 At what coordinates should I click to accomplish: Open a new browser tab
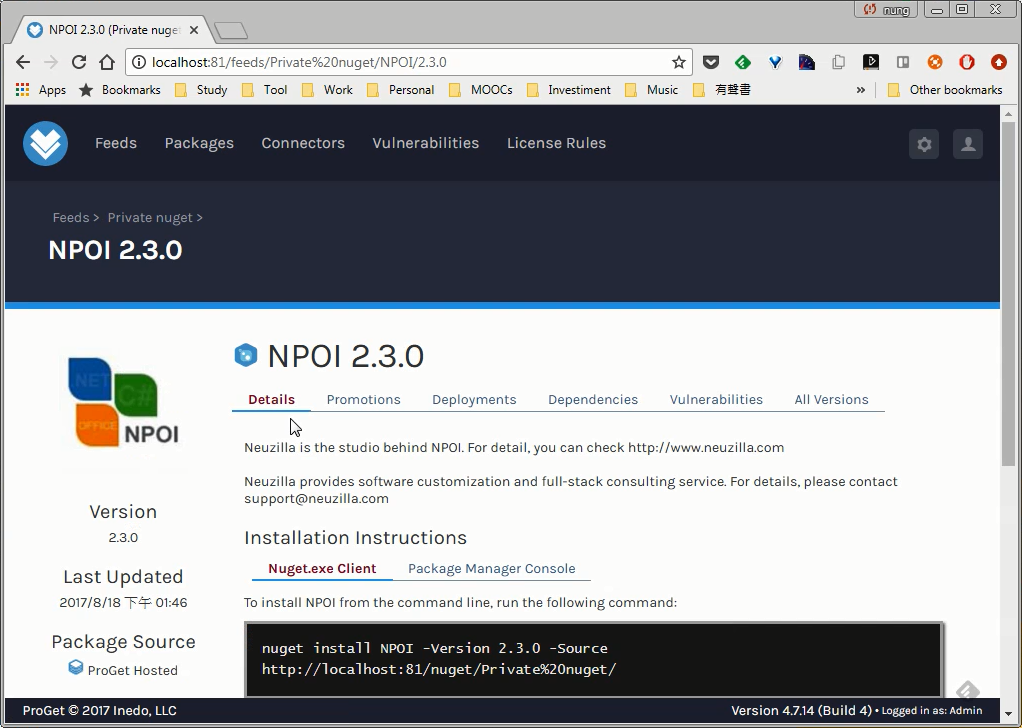(231, 30)
